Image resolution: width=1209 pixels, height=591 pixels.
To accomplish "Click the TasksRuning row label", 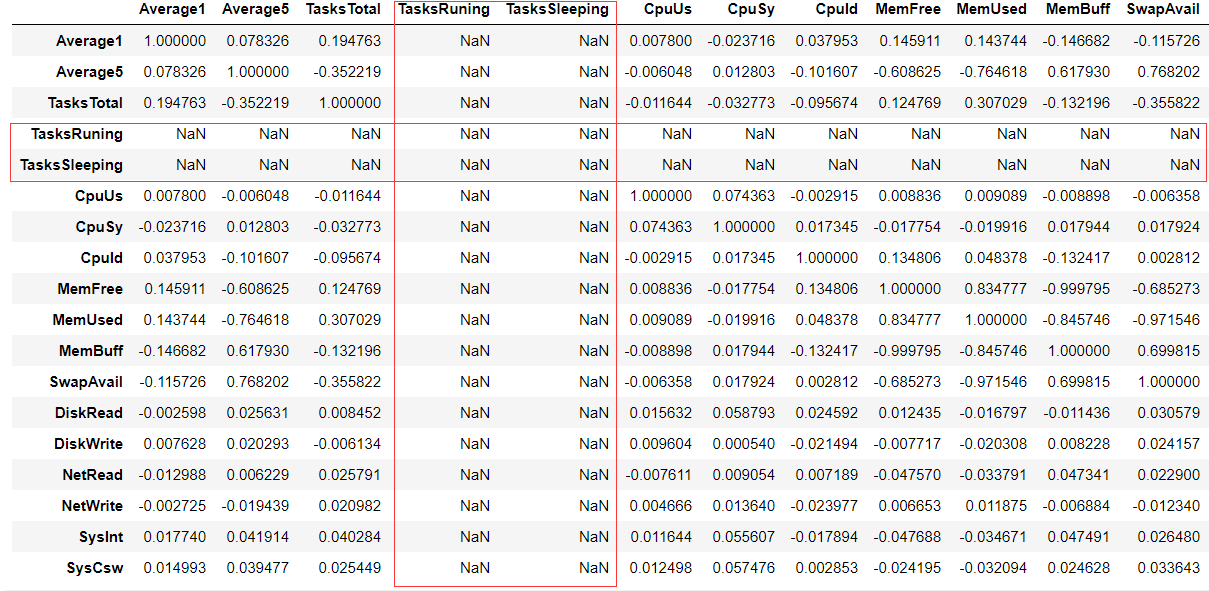I will click(x=77, y=134).
